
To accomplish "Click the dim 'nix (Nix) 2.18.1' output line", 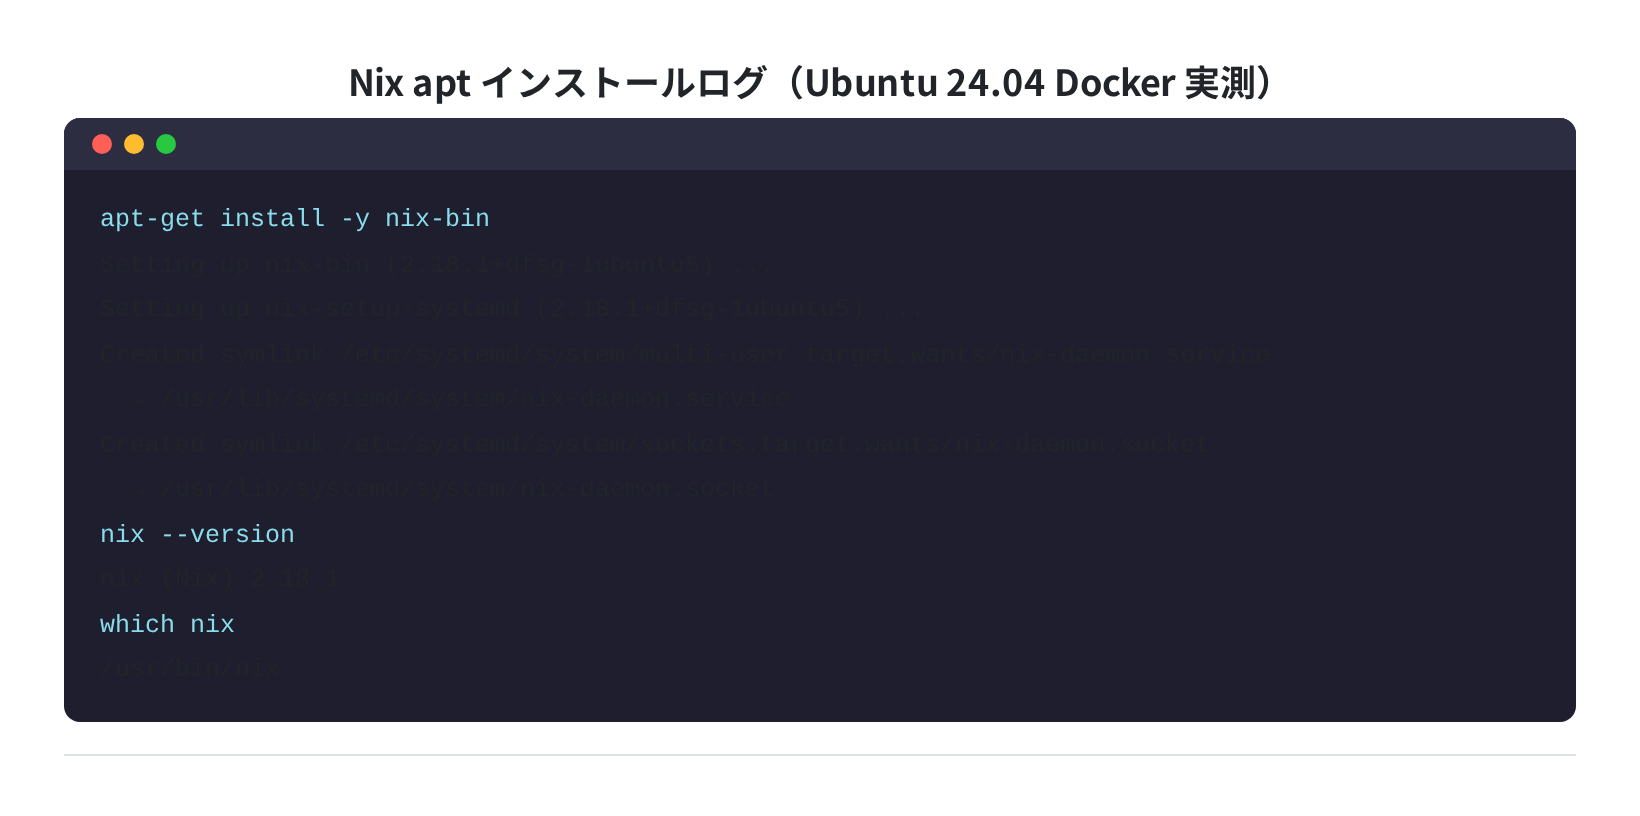I will click(x=220, y=579).
